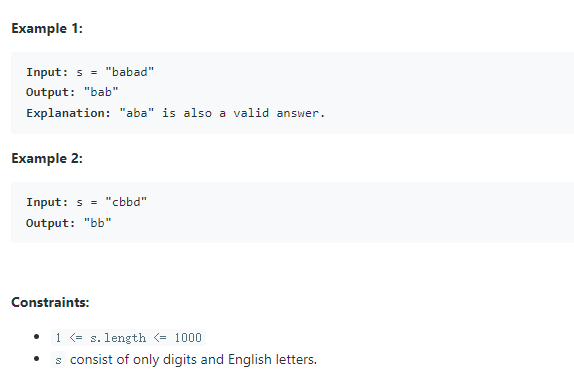Click the bold 'Output:' label in Example 1
The height and width of the screenshot is (382, 574).
click(x=51, y=92)
